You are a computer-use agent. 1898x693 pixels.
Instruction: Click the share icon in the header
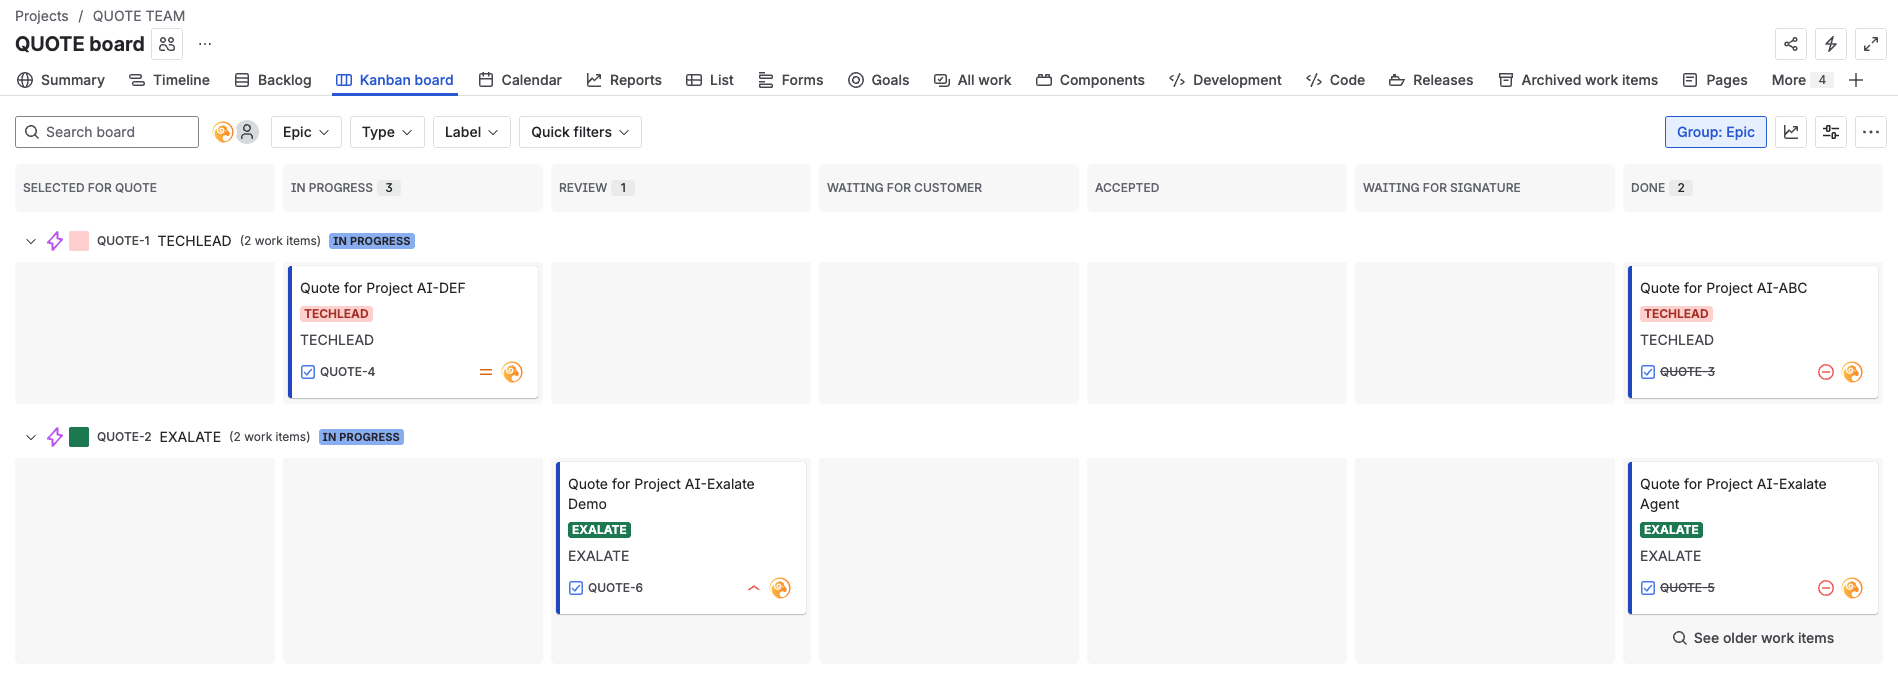pyautogui.click(x=1791, y=44)
